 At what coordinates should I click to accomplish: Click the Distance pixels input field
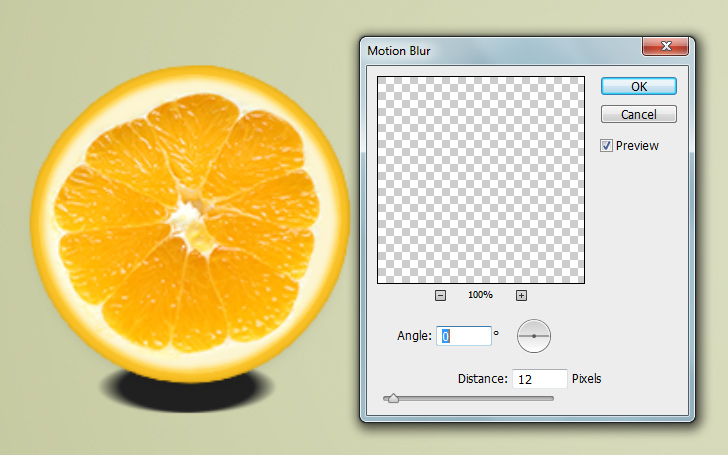[x=540, y=379]
